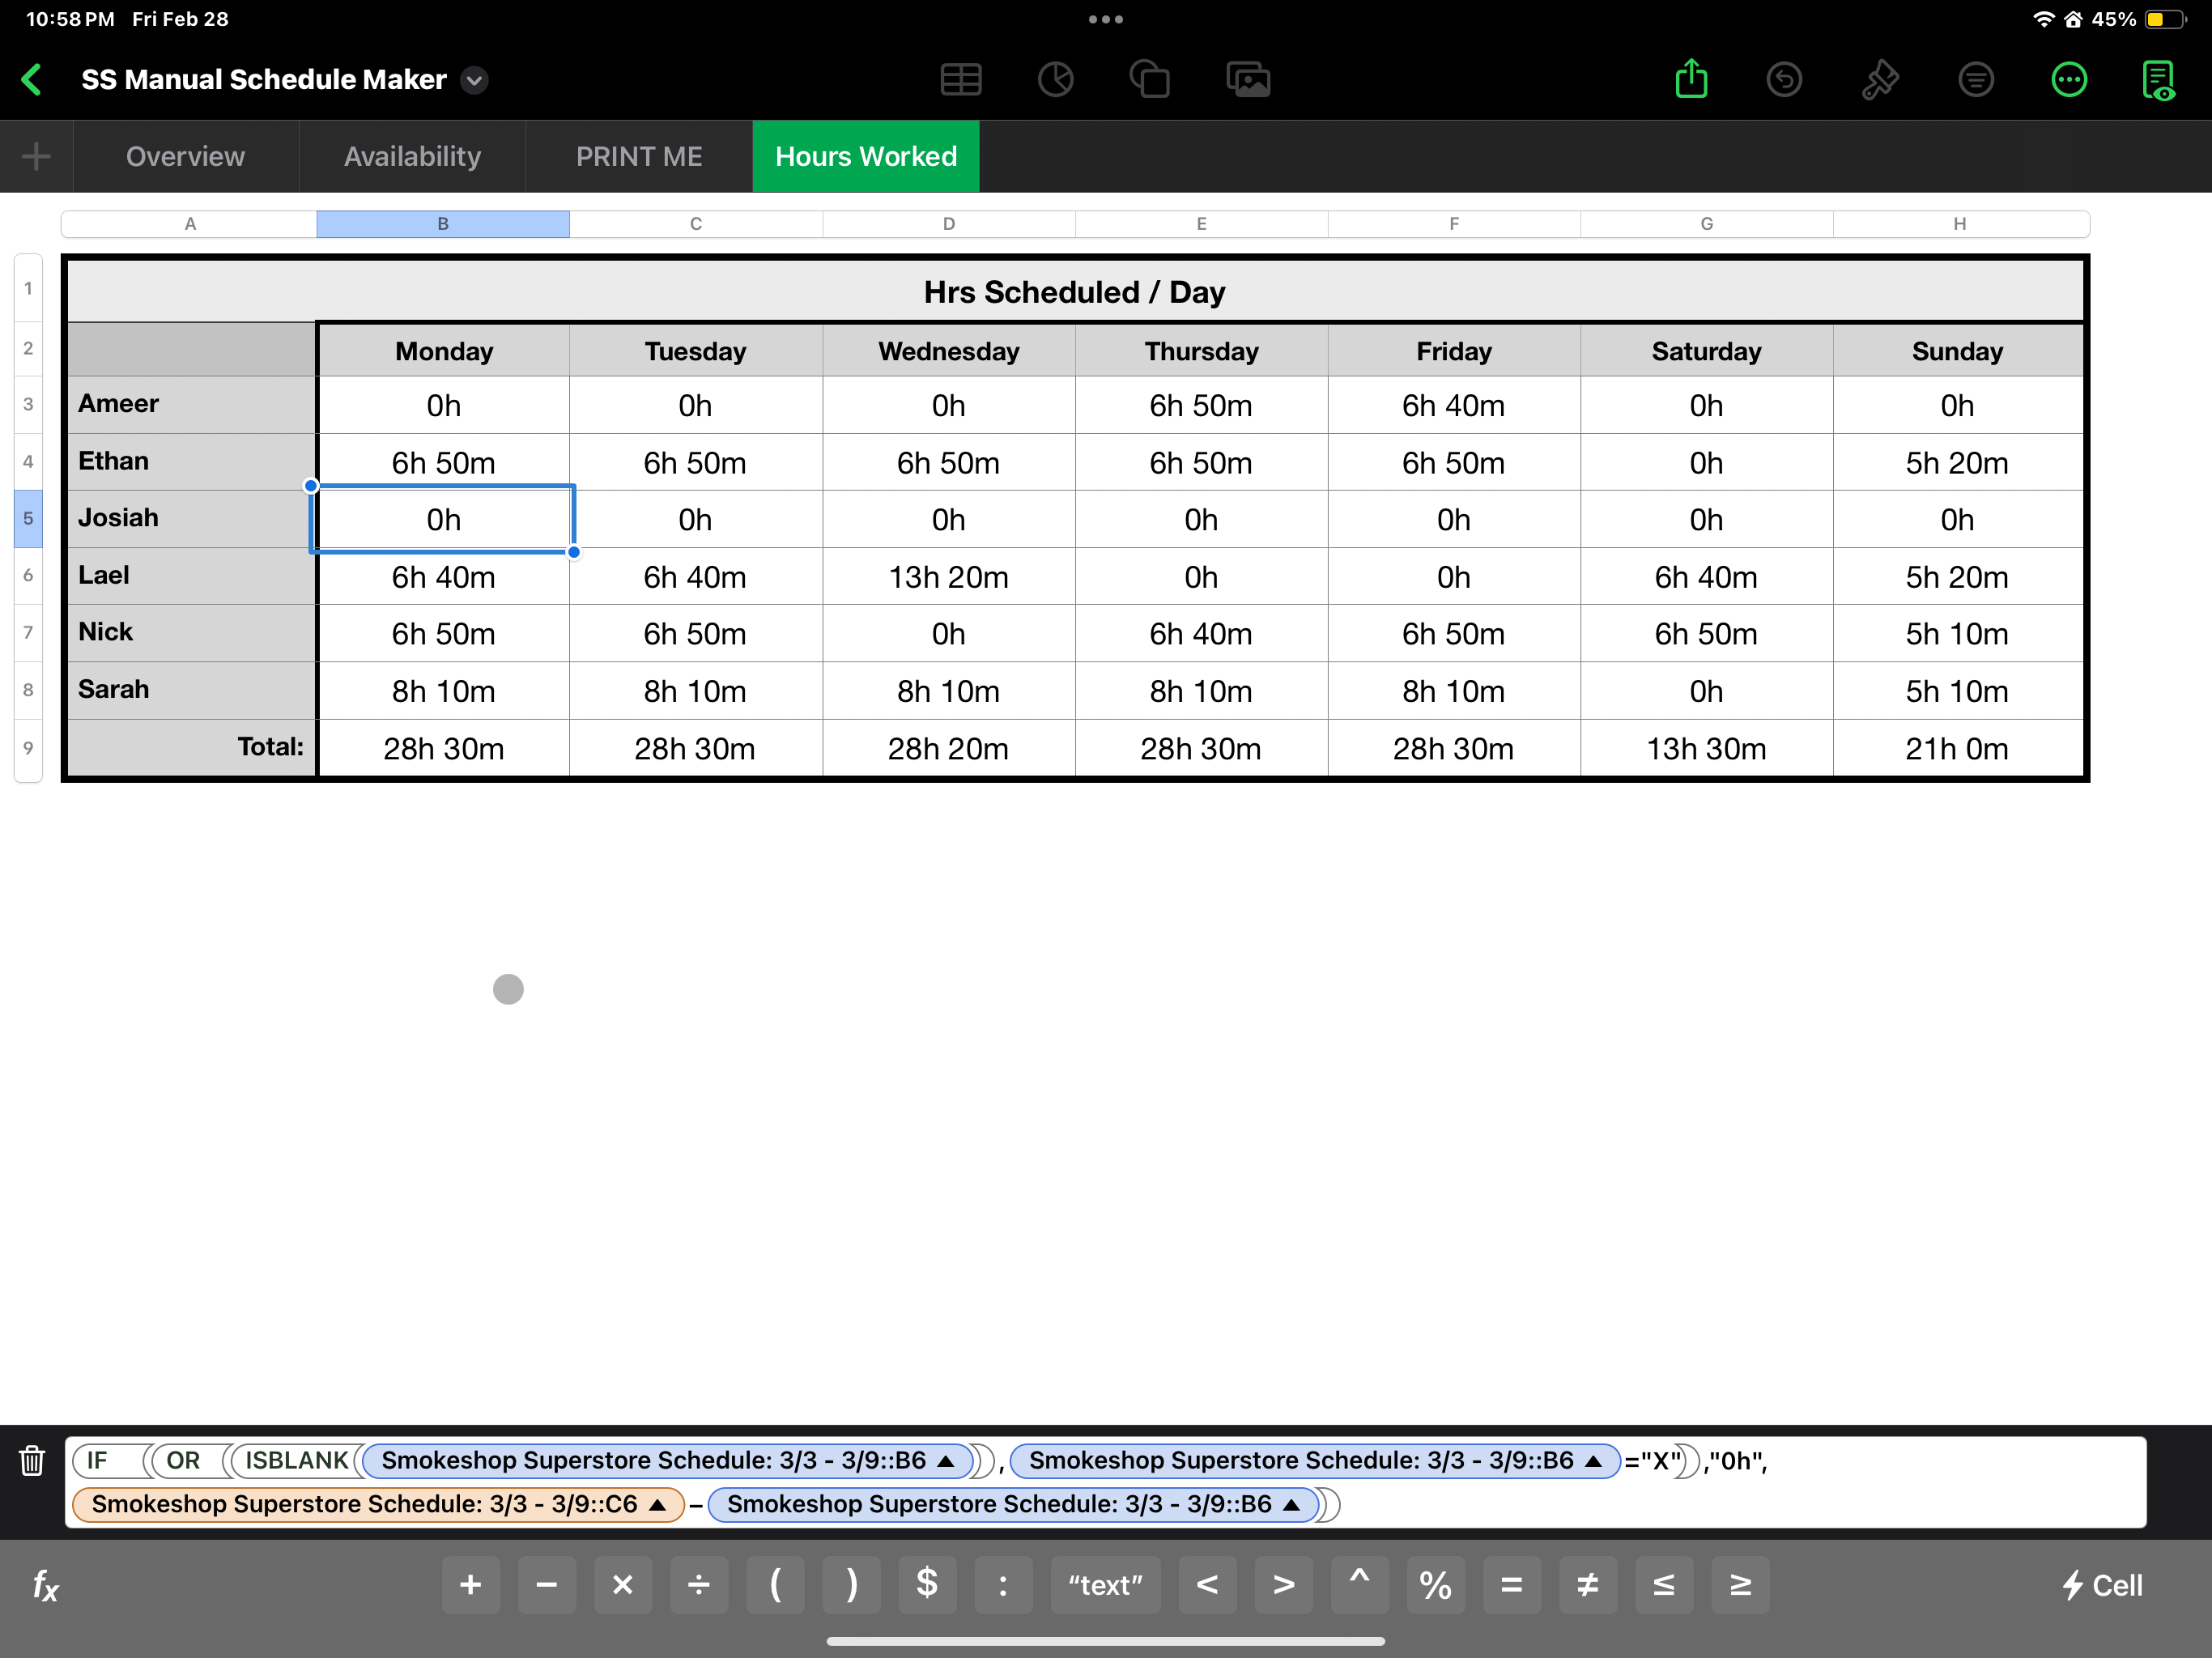Tap the insert chart icon

coord(1055,80)
